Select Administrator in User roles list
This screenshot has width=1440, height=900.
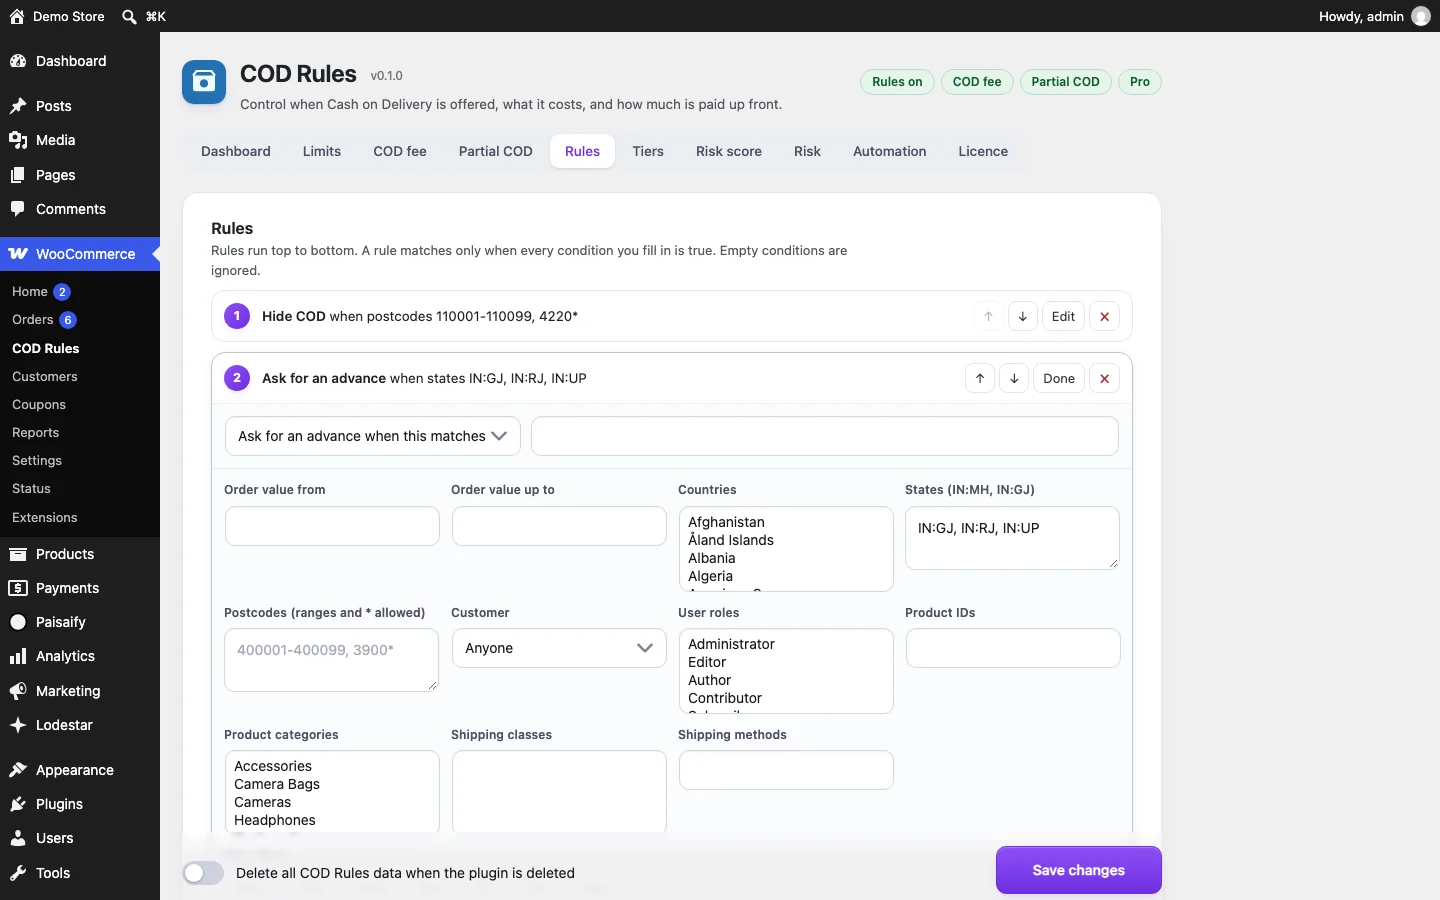(731, 644)
